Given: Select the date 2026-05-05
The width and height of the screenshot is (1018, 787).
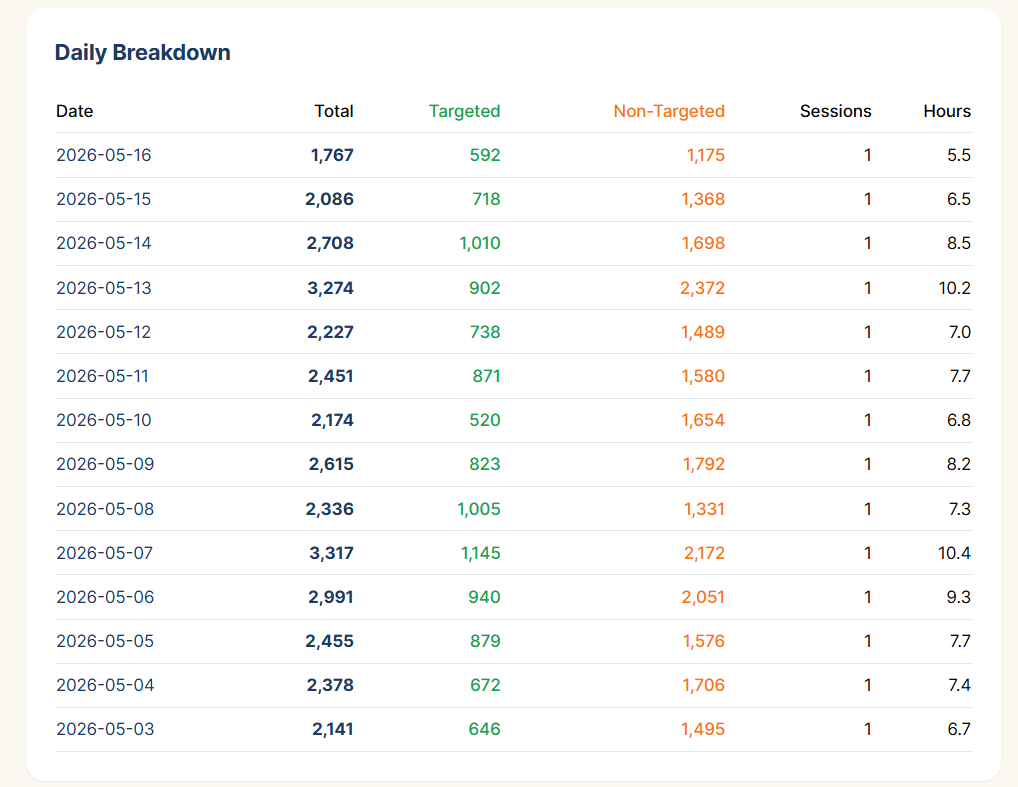Looking at the screenshot, I should (x=105, y=642).
